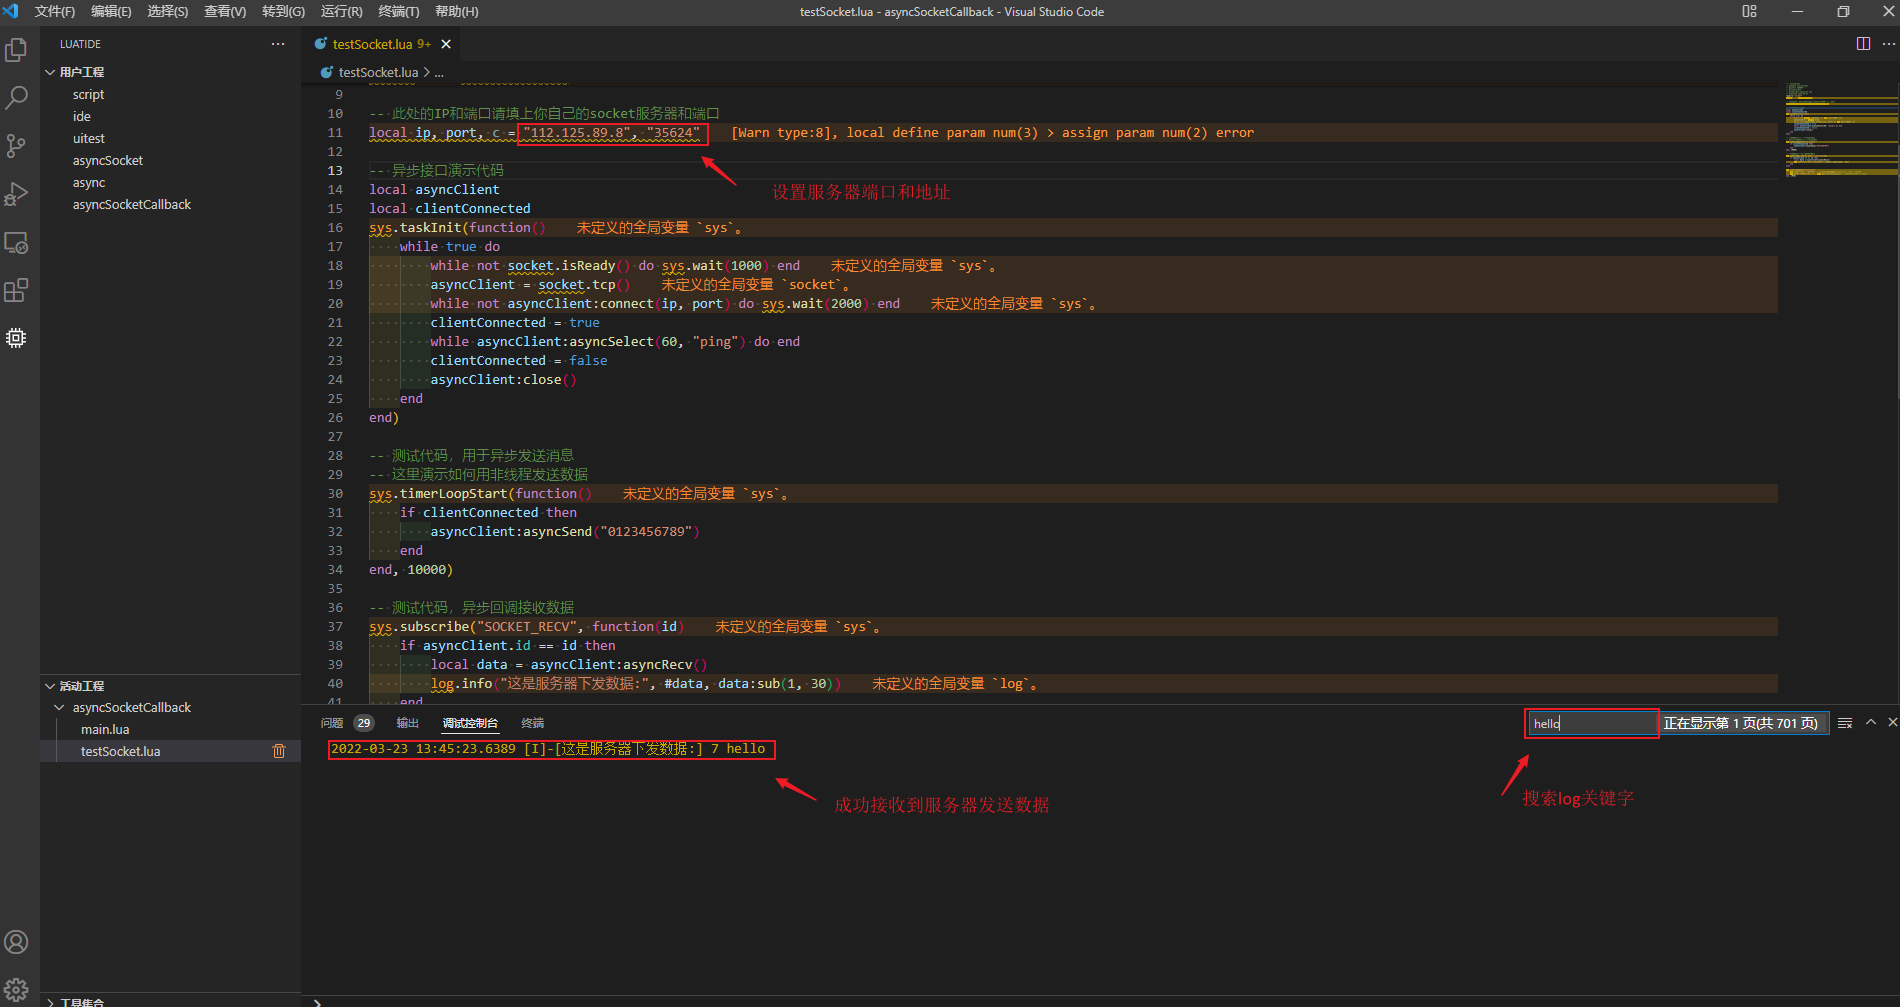Open the Source Control view
The height and width of the screenshot is (1007, 1900).
[16, 146]
